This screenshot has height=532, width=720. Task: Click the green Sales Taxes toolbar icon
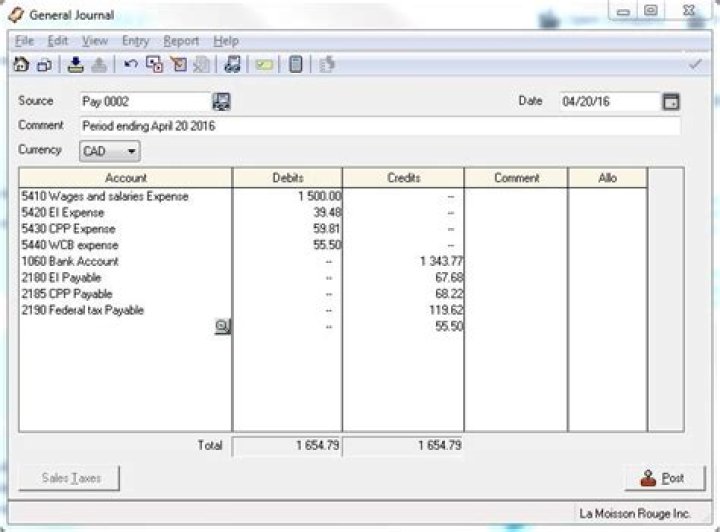[x=264, y=66]
